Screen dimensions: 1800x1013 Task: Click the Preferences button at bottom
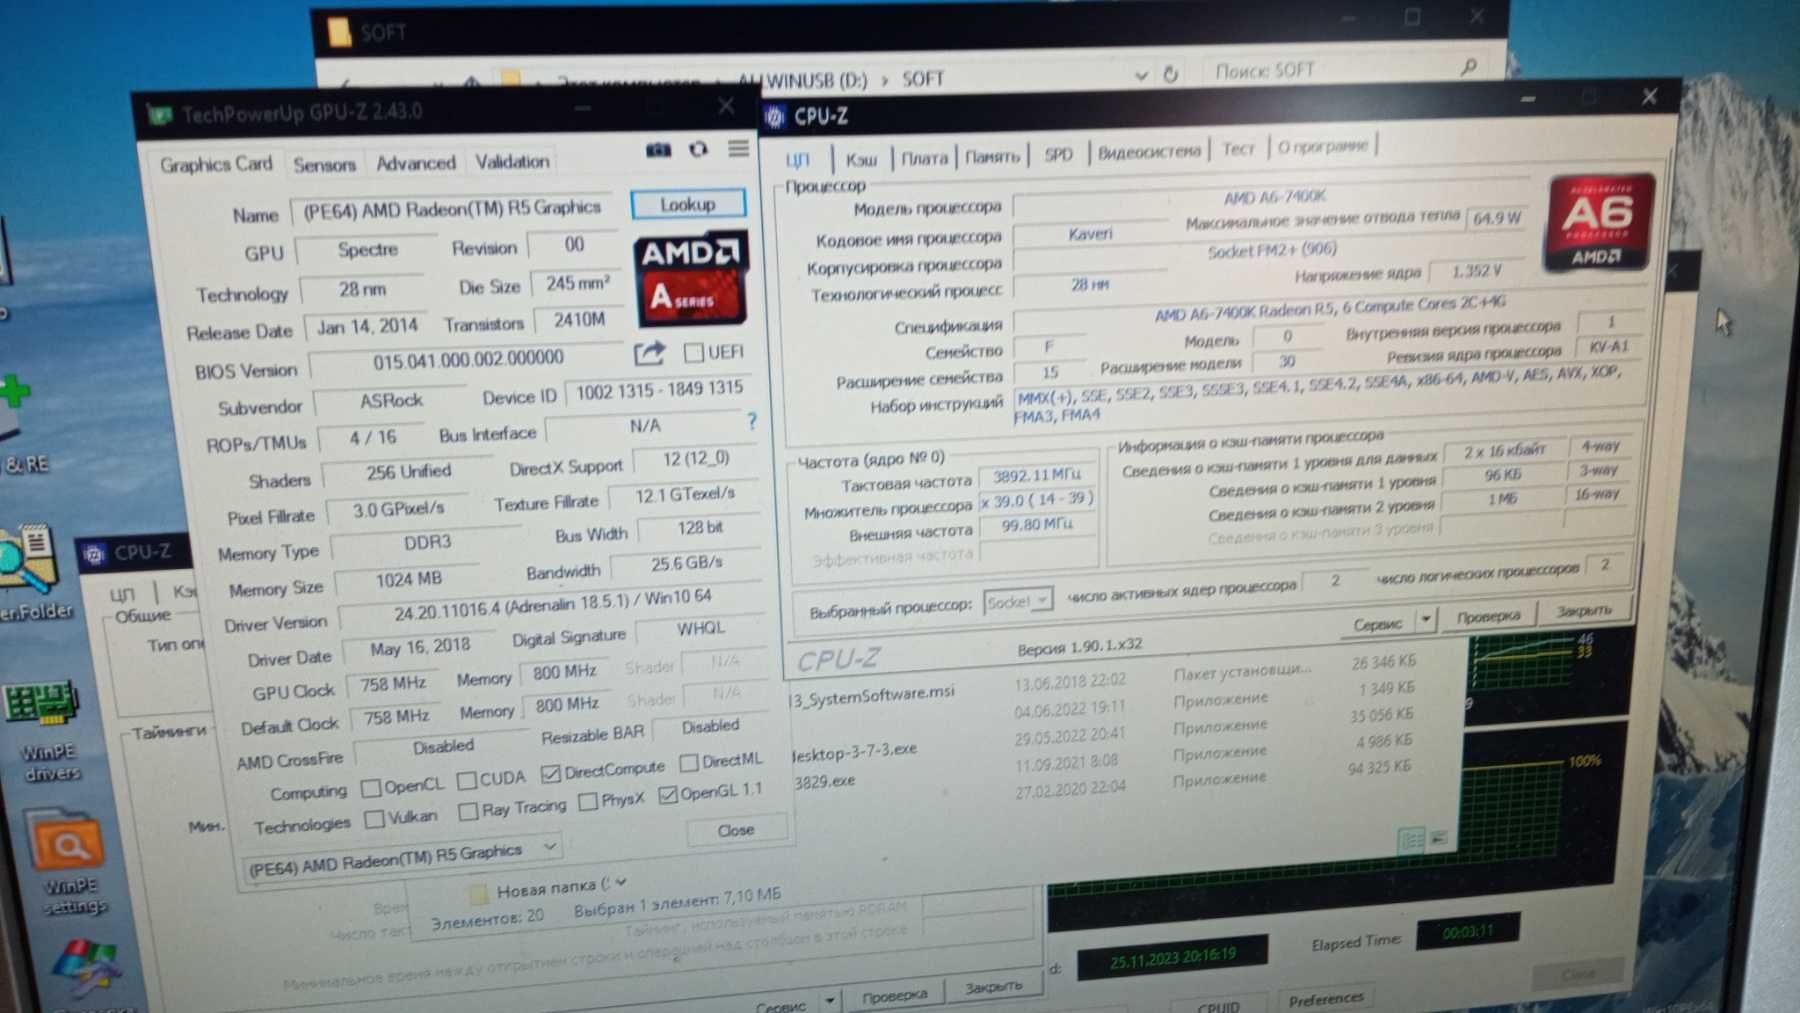(1325, 999)
